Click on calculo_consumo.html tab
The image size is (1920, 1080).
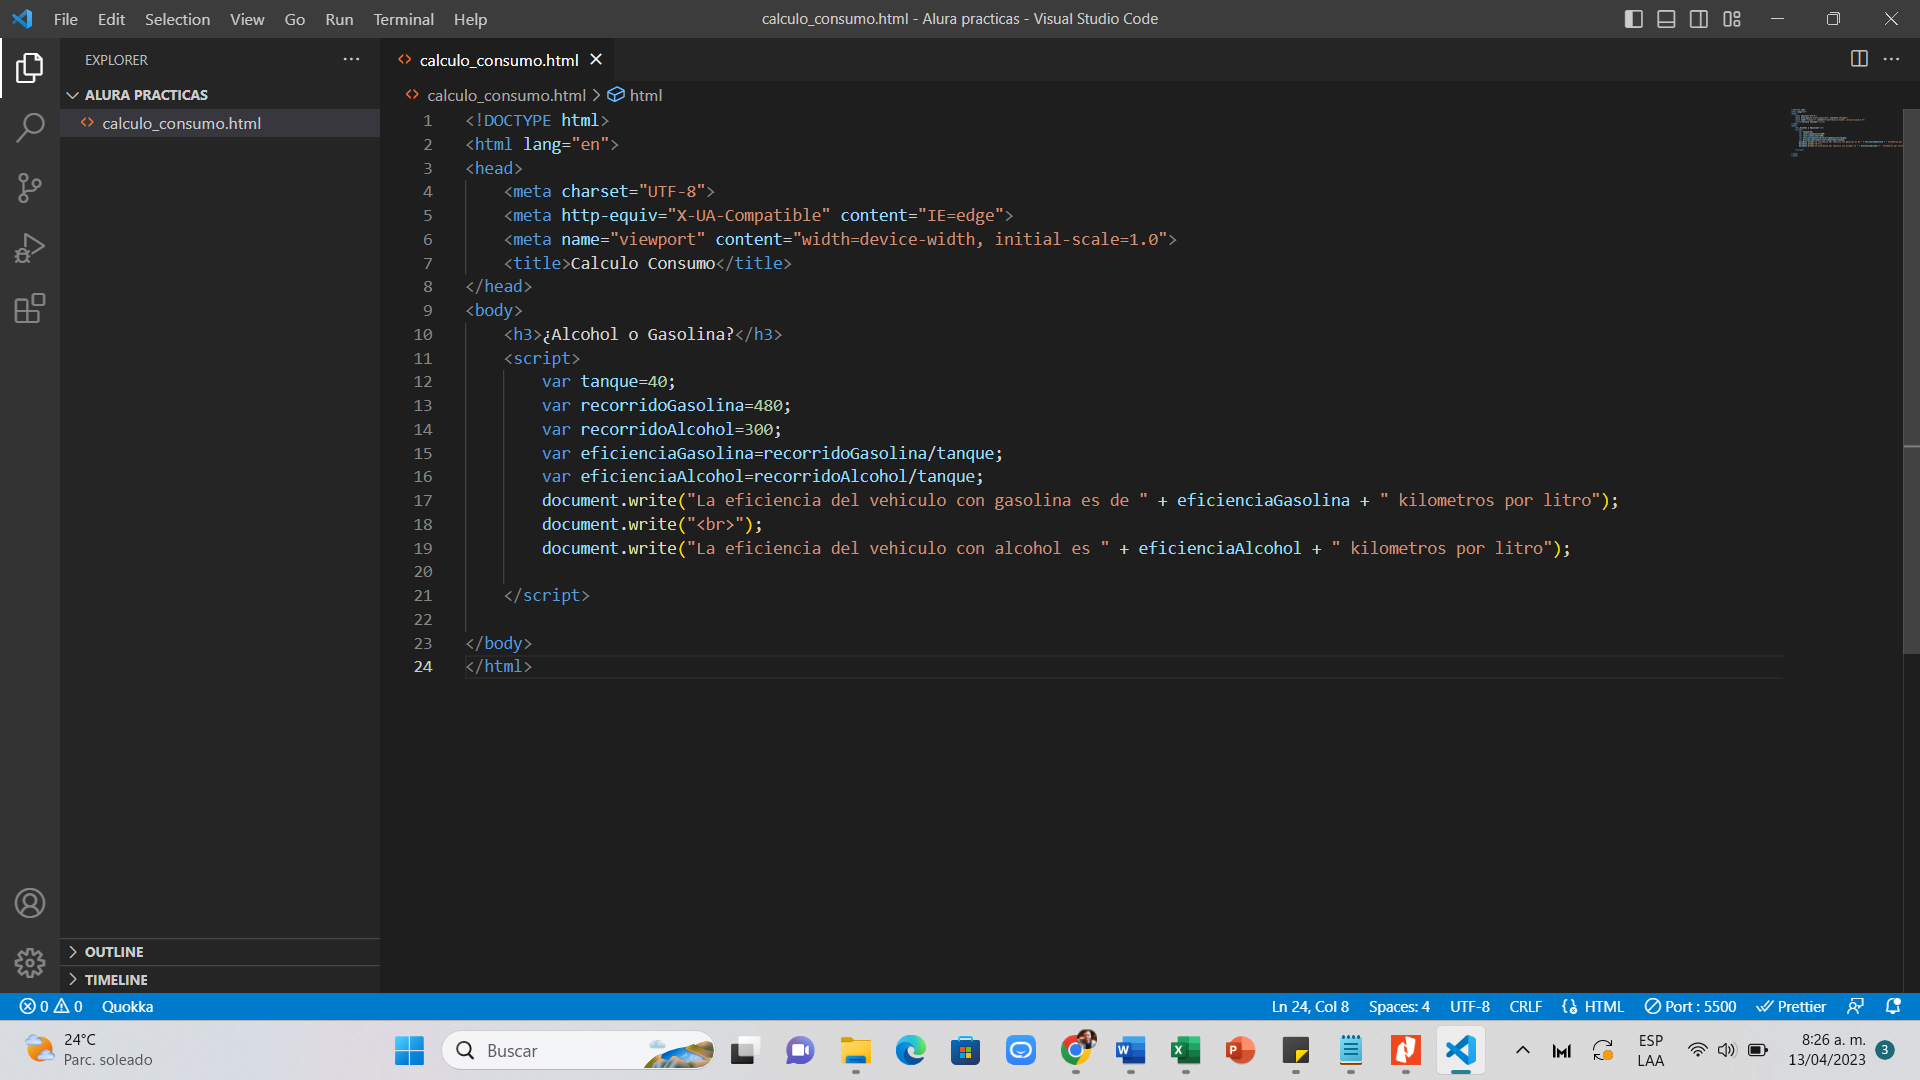click(500, 59)
